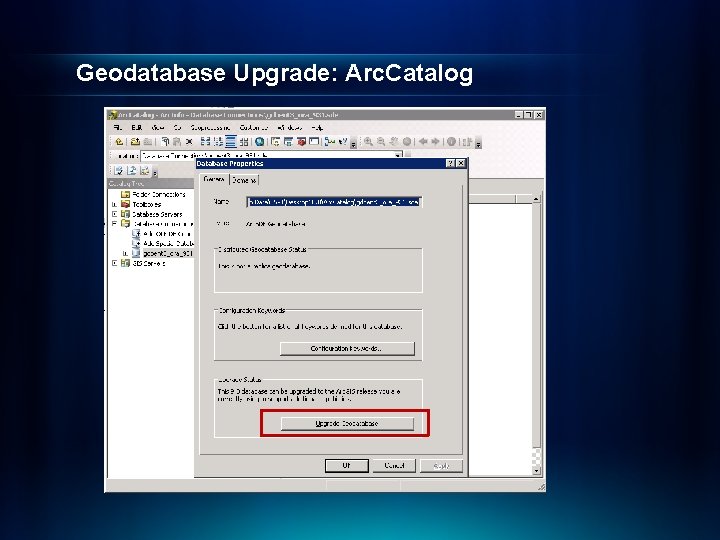This screenshot has width=720, height=540.
Task: Open the Search window icon
Action: pos(288,142)
